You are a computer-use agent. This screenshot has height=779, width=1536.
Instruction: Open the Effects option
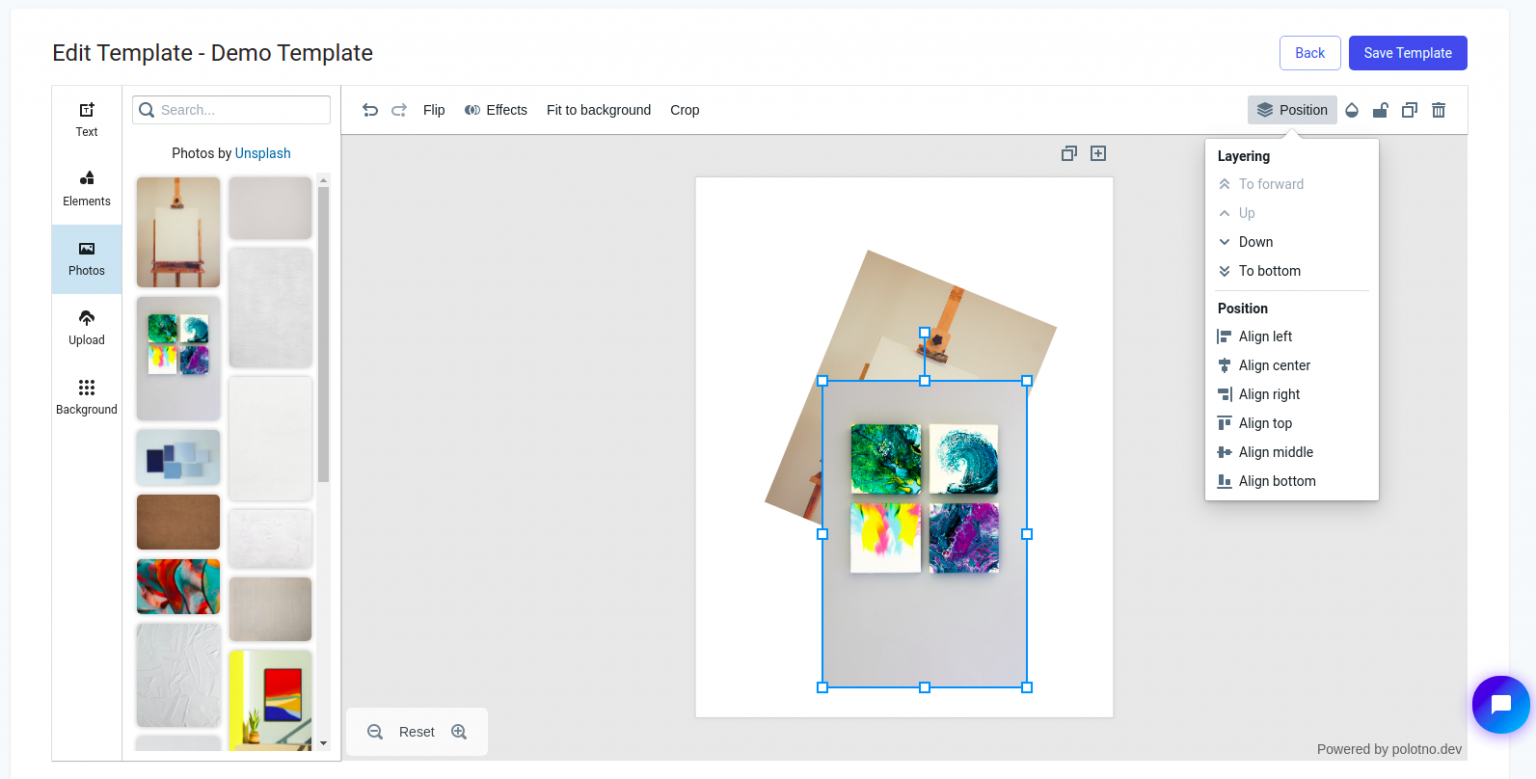click(496, 110)
